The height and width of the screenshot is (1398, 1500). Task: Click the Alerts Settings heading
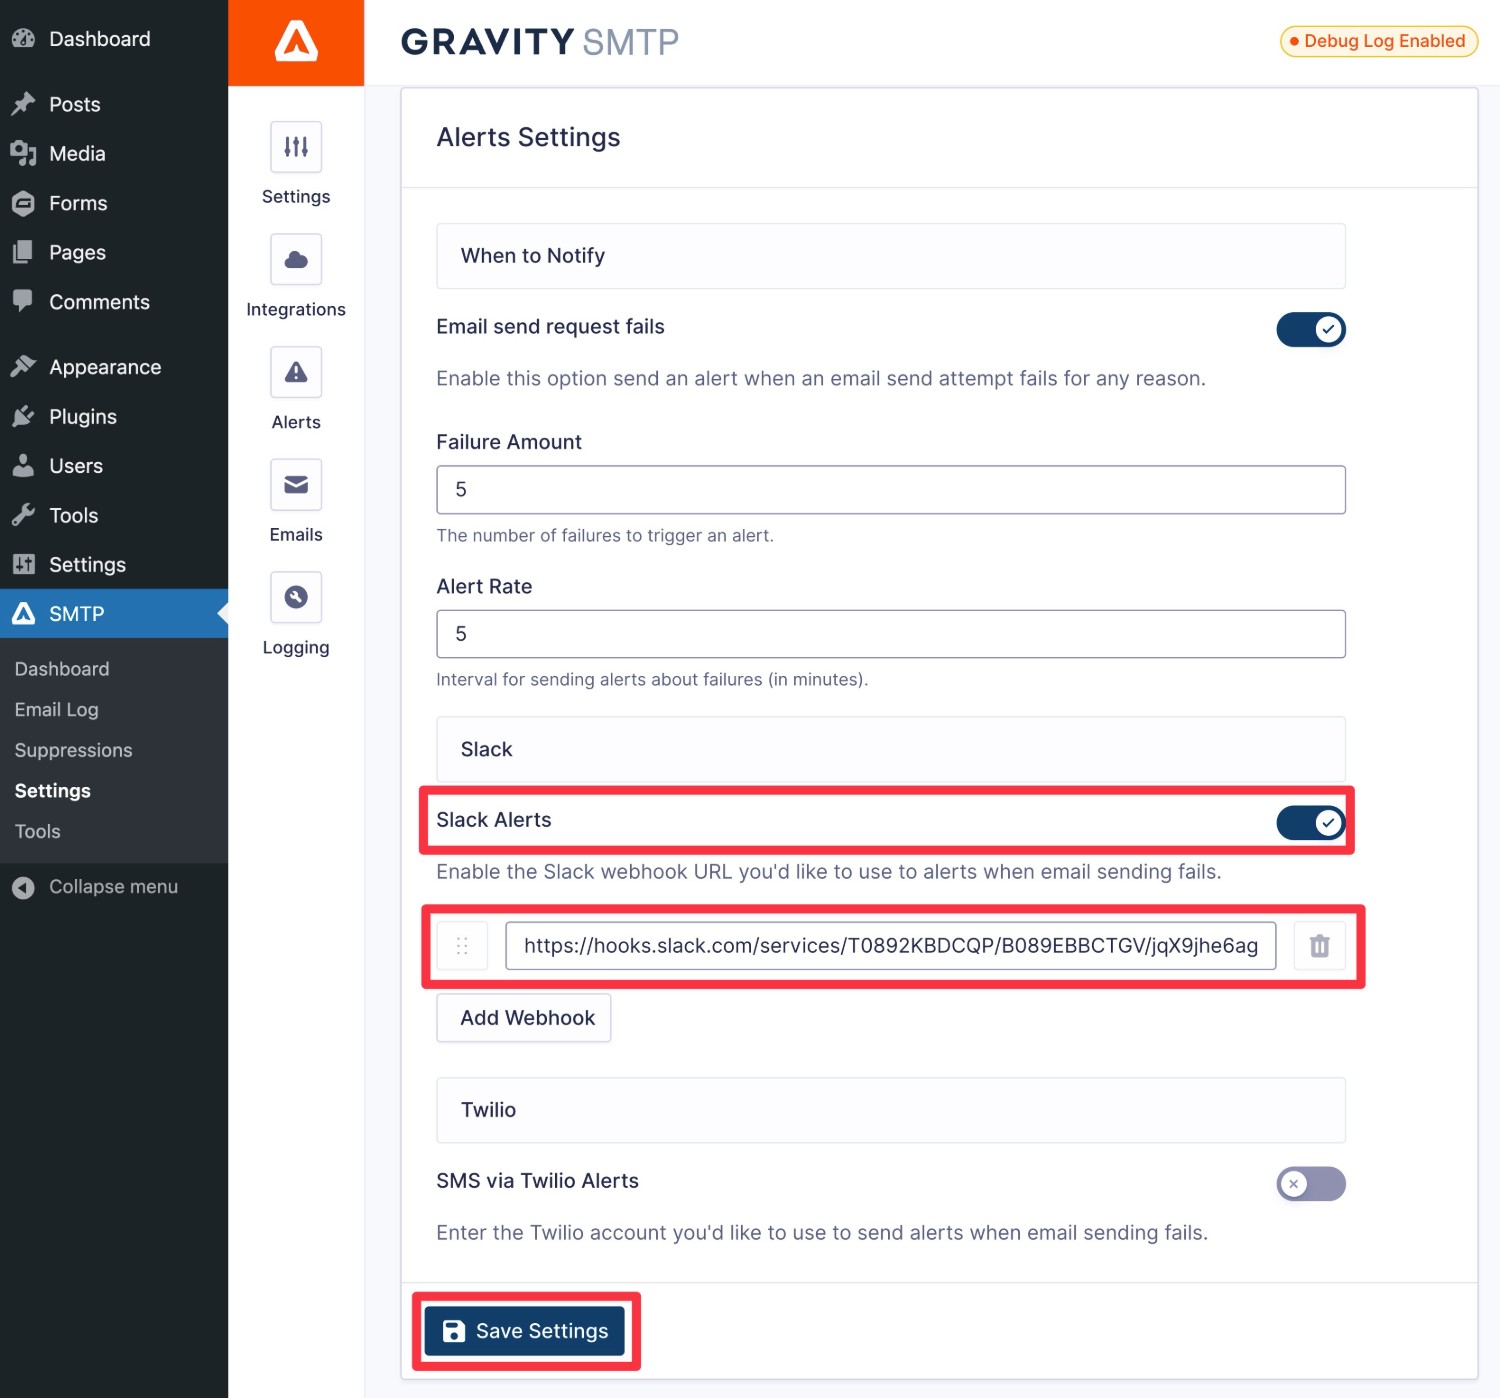[x=528, y=137]
